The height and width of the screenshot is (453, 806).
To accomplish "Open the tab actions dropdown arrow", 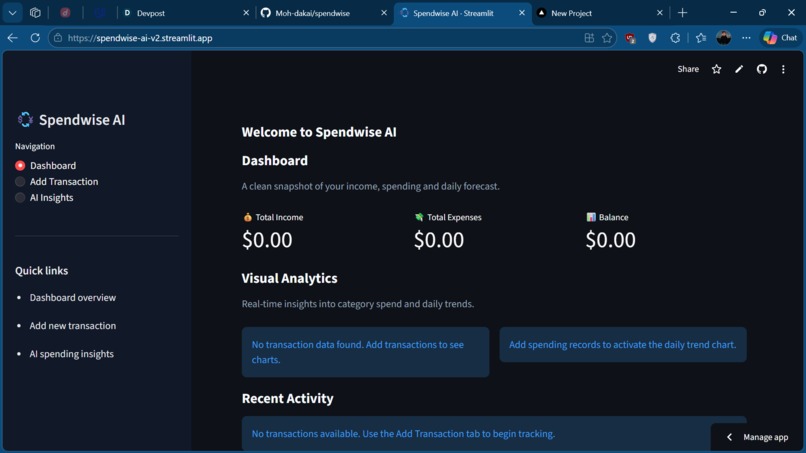I will click(x=12, y=13).
